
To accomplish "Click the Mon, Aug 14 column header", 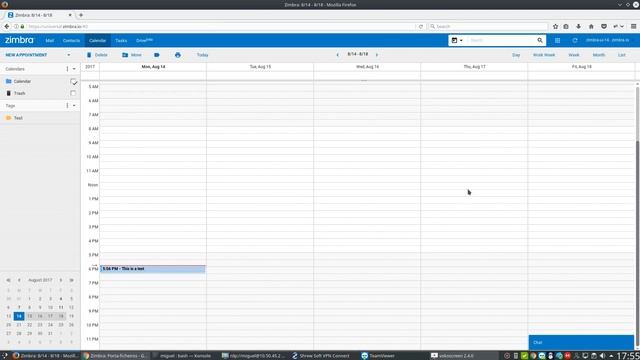I will click(153, 67).
